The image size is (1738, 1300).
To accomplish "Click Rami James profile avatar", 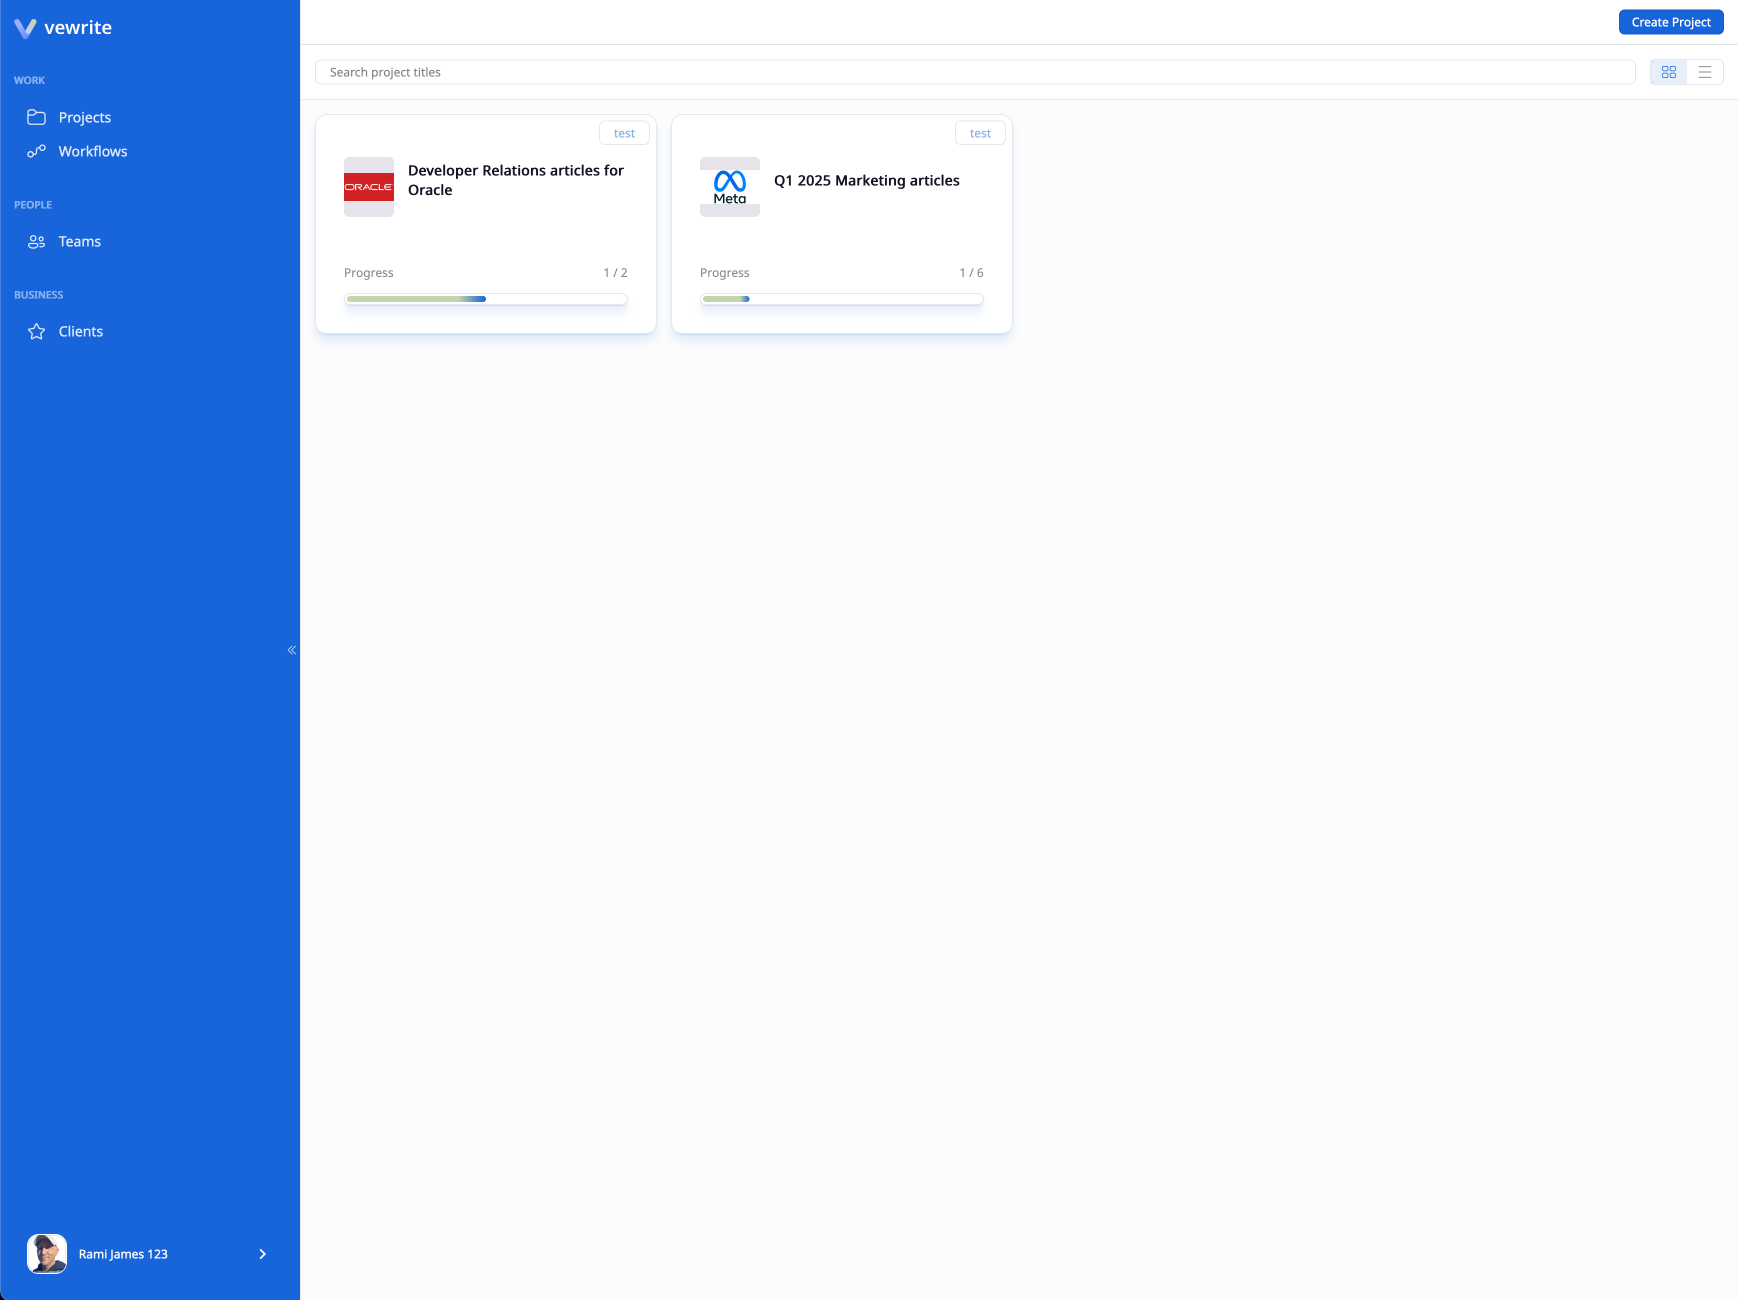I will [x=47, y=1254].
